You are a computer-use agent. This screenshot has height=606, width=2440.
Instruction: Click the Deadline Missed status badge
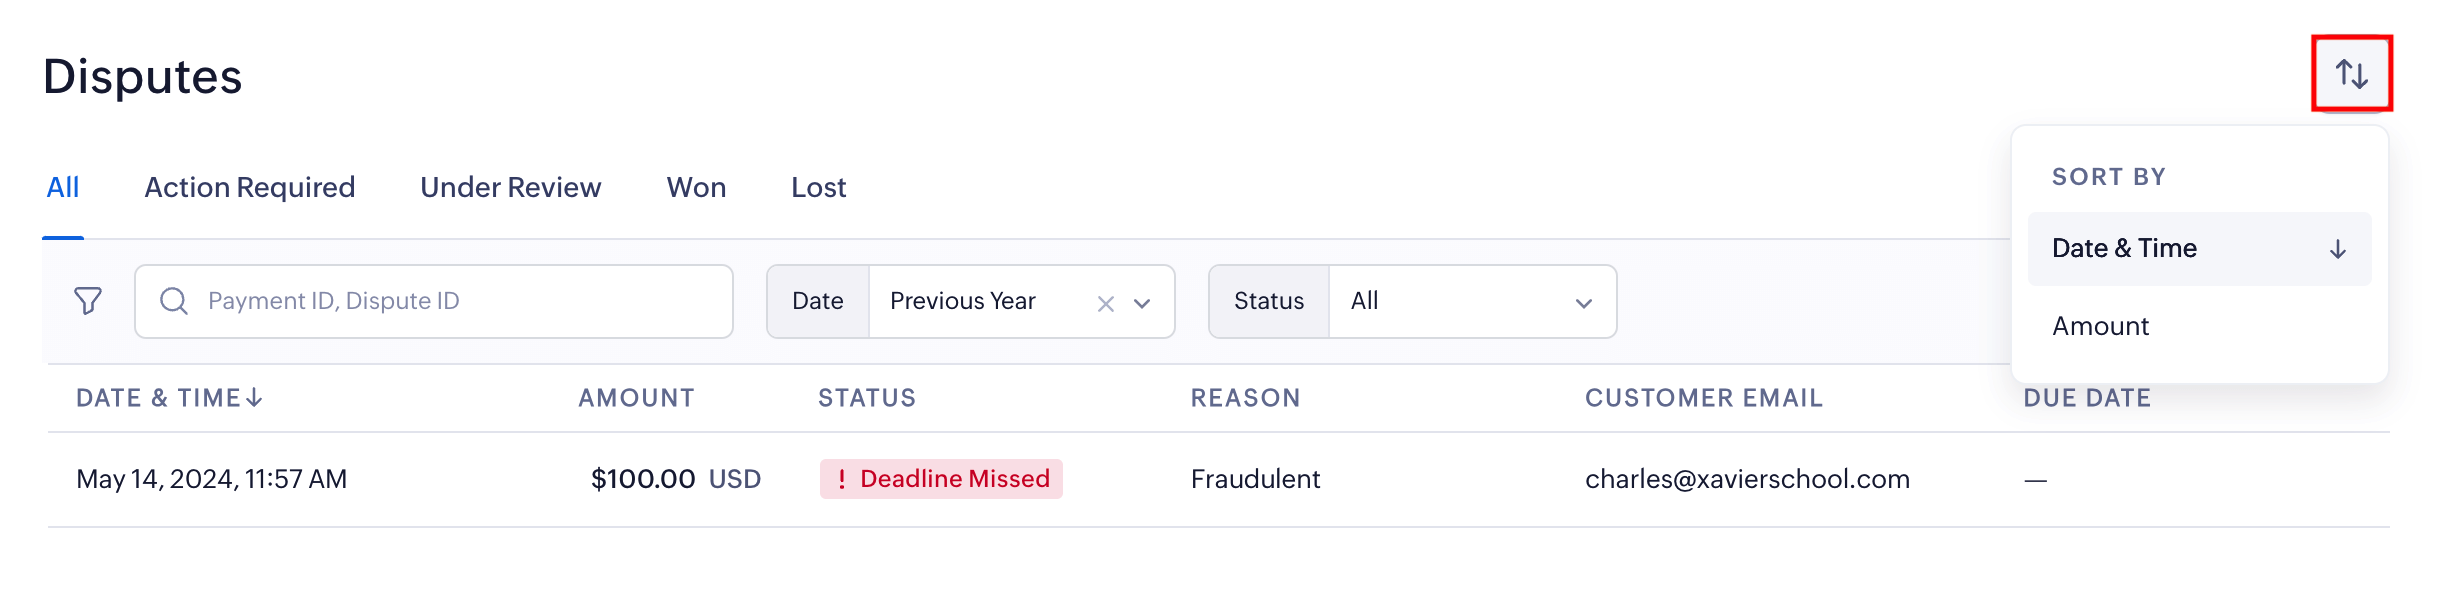pos(941,479)
